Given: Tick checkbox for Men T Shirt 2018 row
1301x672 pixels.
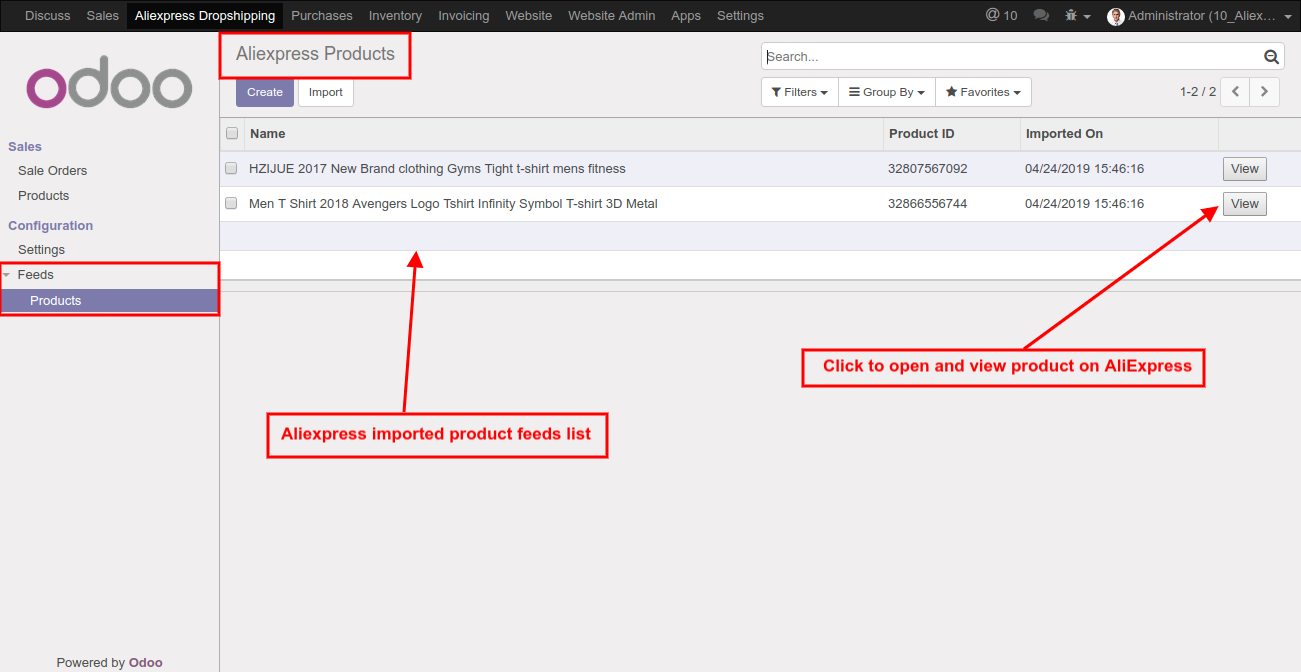Looking at the screenshot, I should (x=231, y=203).
